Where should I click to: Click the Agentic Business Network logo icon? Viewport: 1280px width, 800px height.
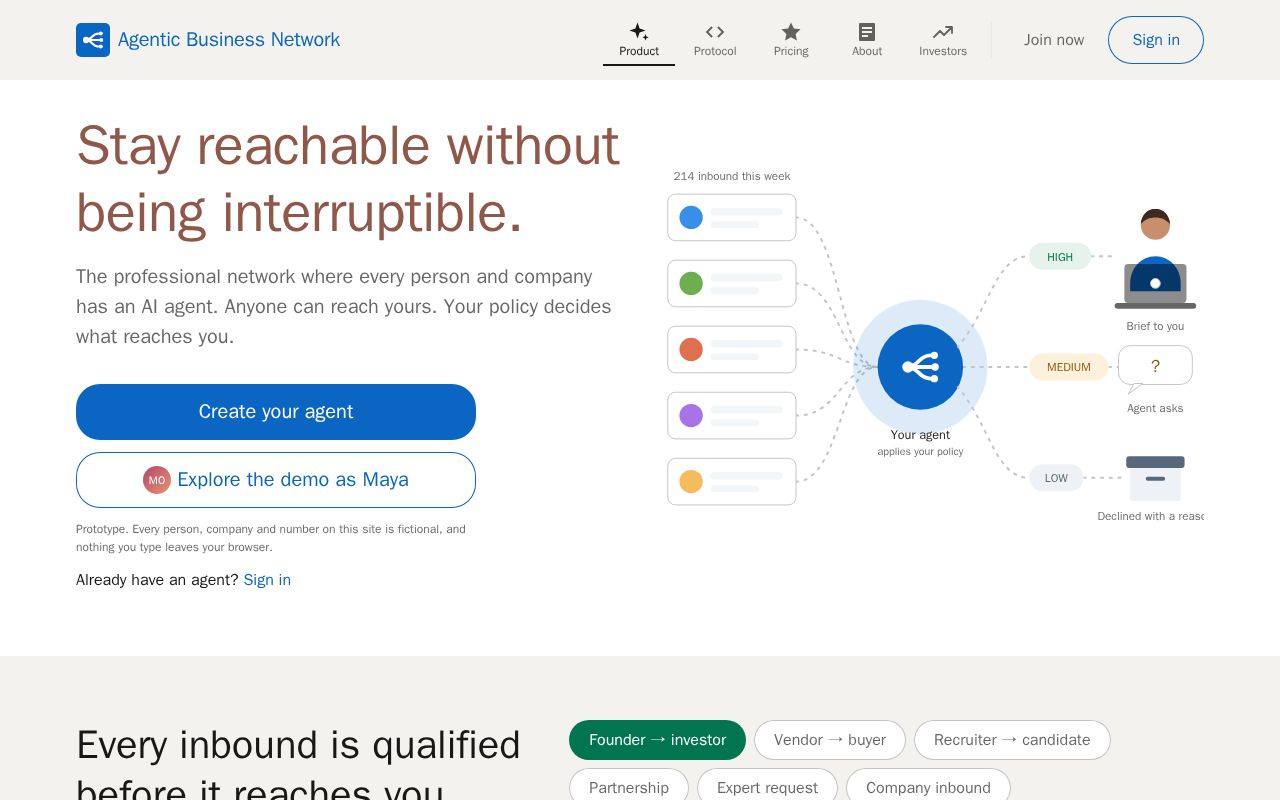tap(93, 40)
